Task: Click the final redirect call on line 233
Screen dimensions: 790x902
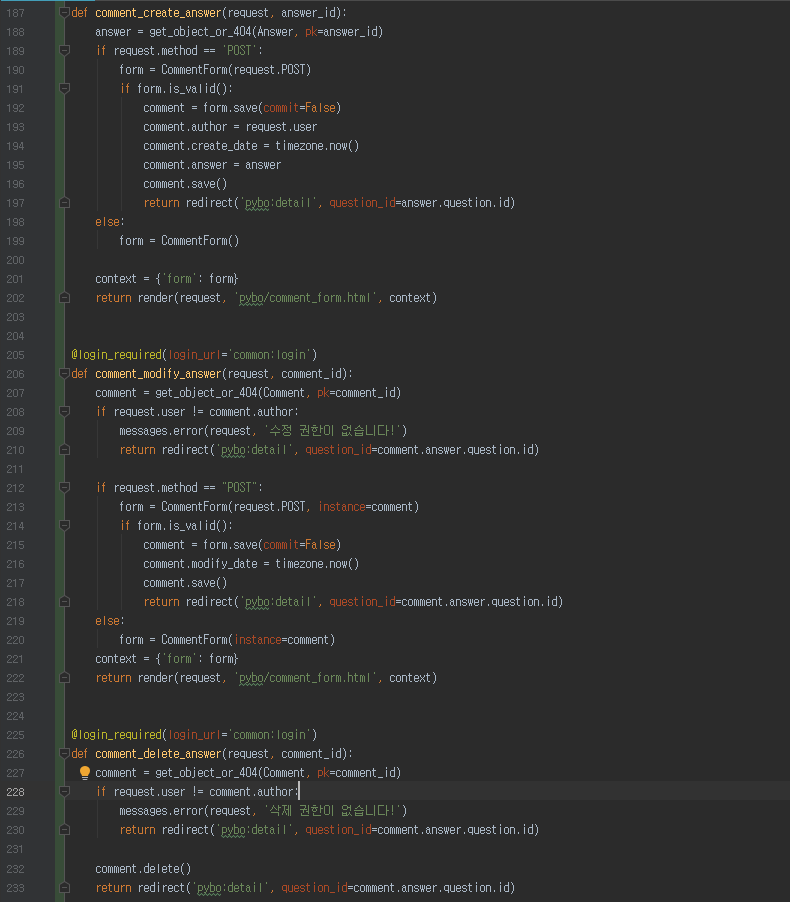Action: click(326, 888)
